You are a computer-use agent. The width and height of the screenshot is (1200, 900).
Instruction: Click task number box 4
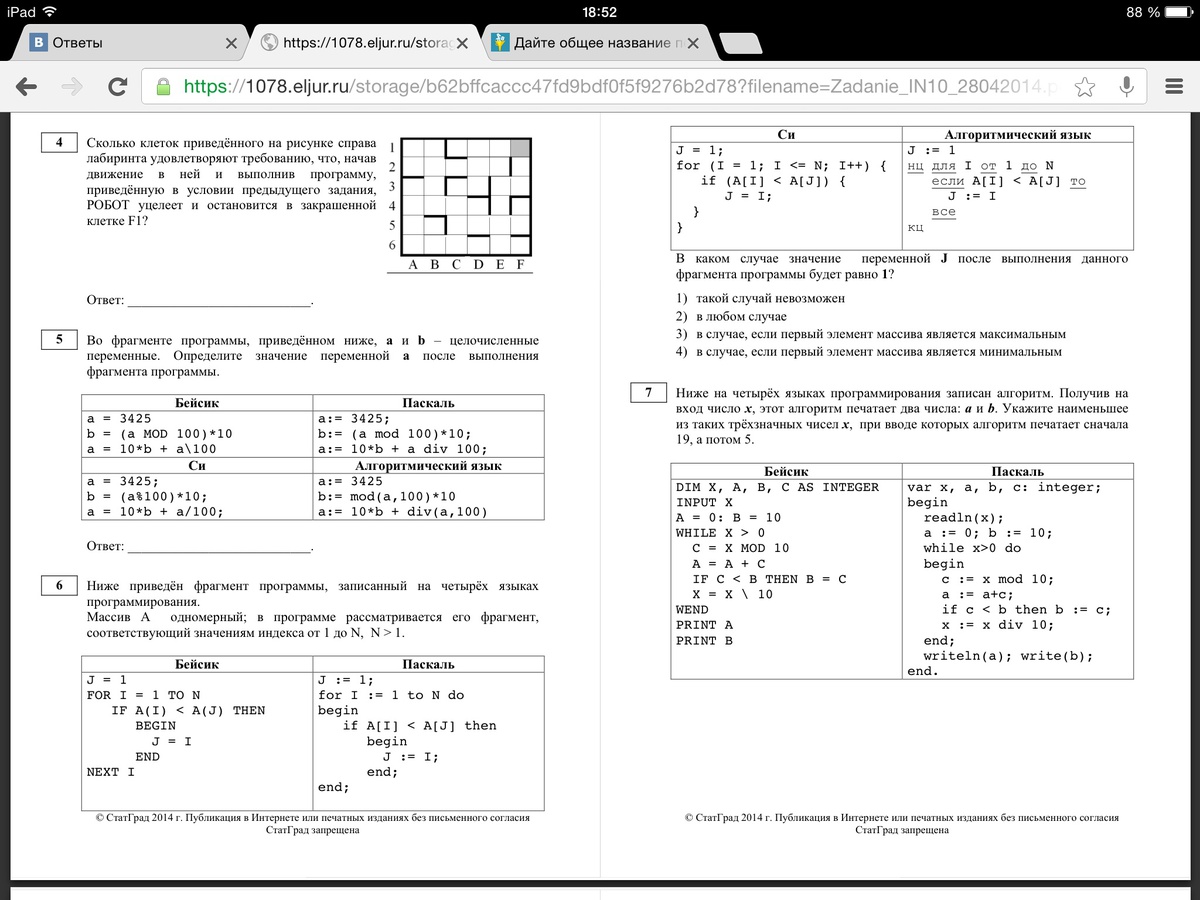click(59, 142)
